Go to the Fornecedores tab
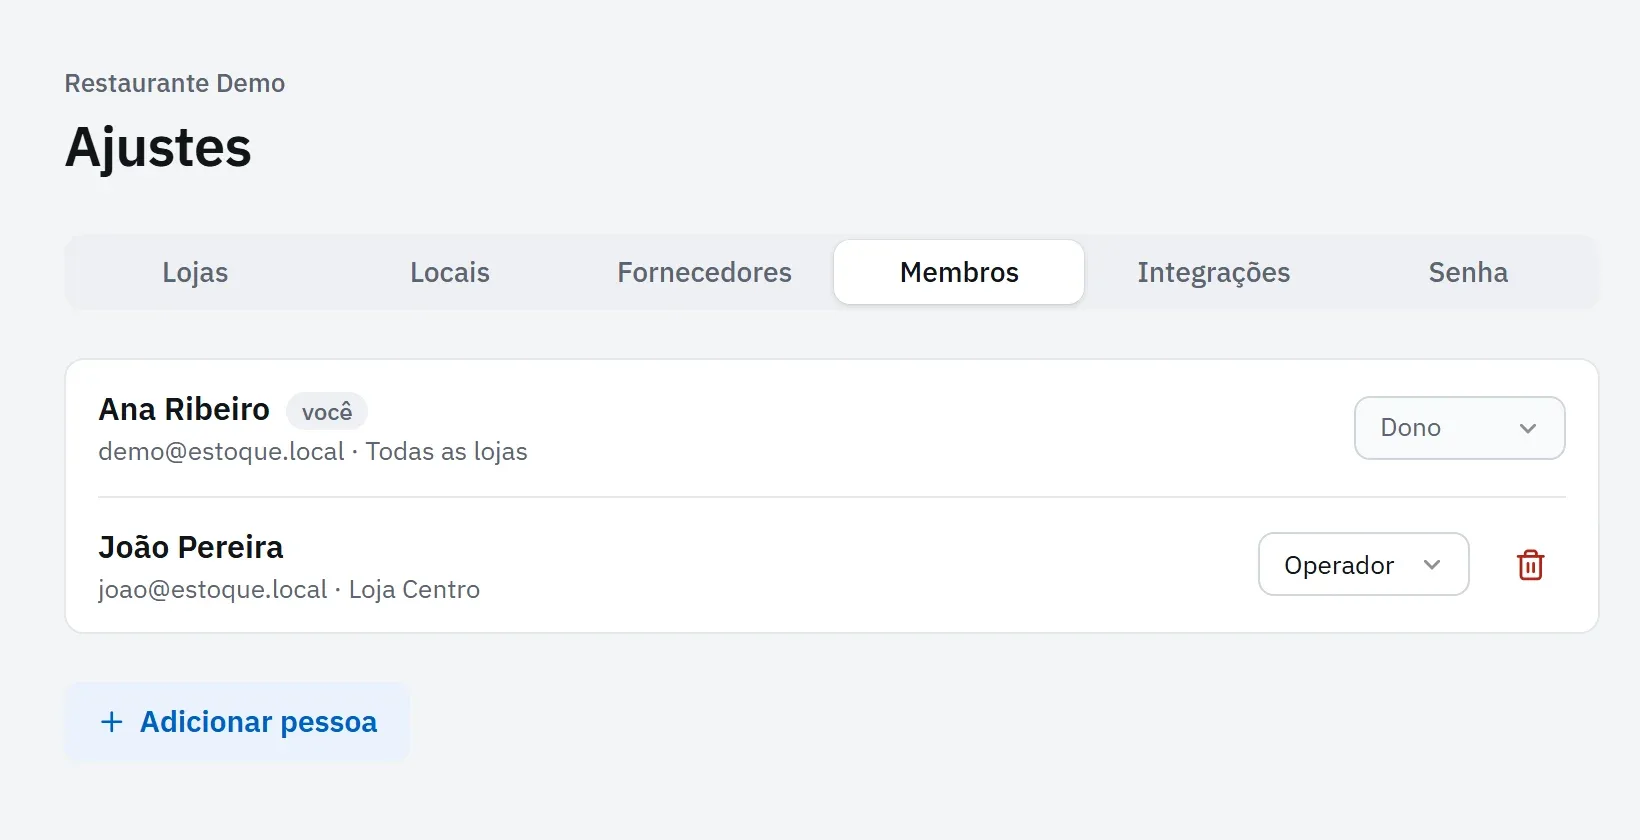The height and width of the screenshot is (840, 1640). [704, 272]
